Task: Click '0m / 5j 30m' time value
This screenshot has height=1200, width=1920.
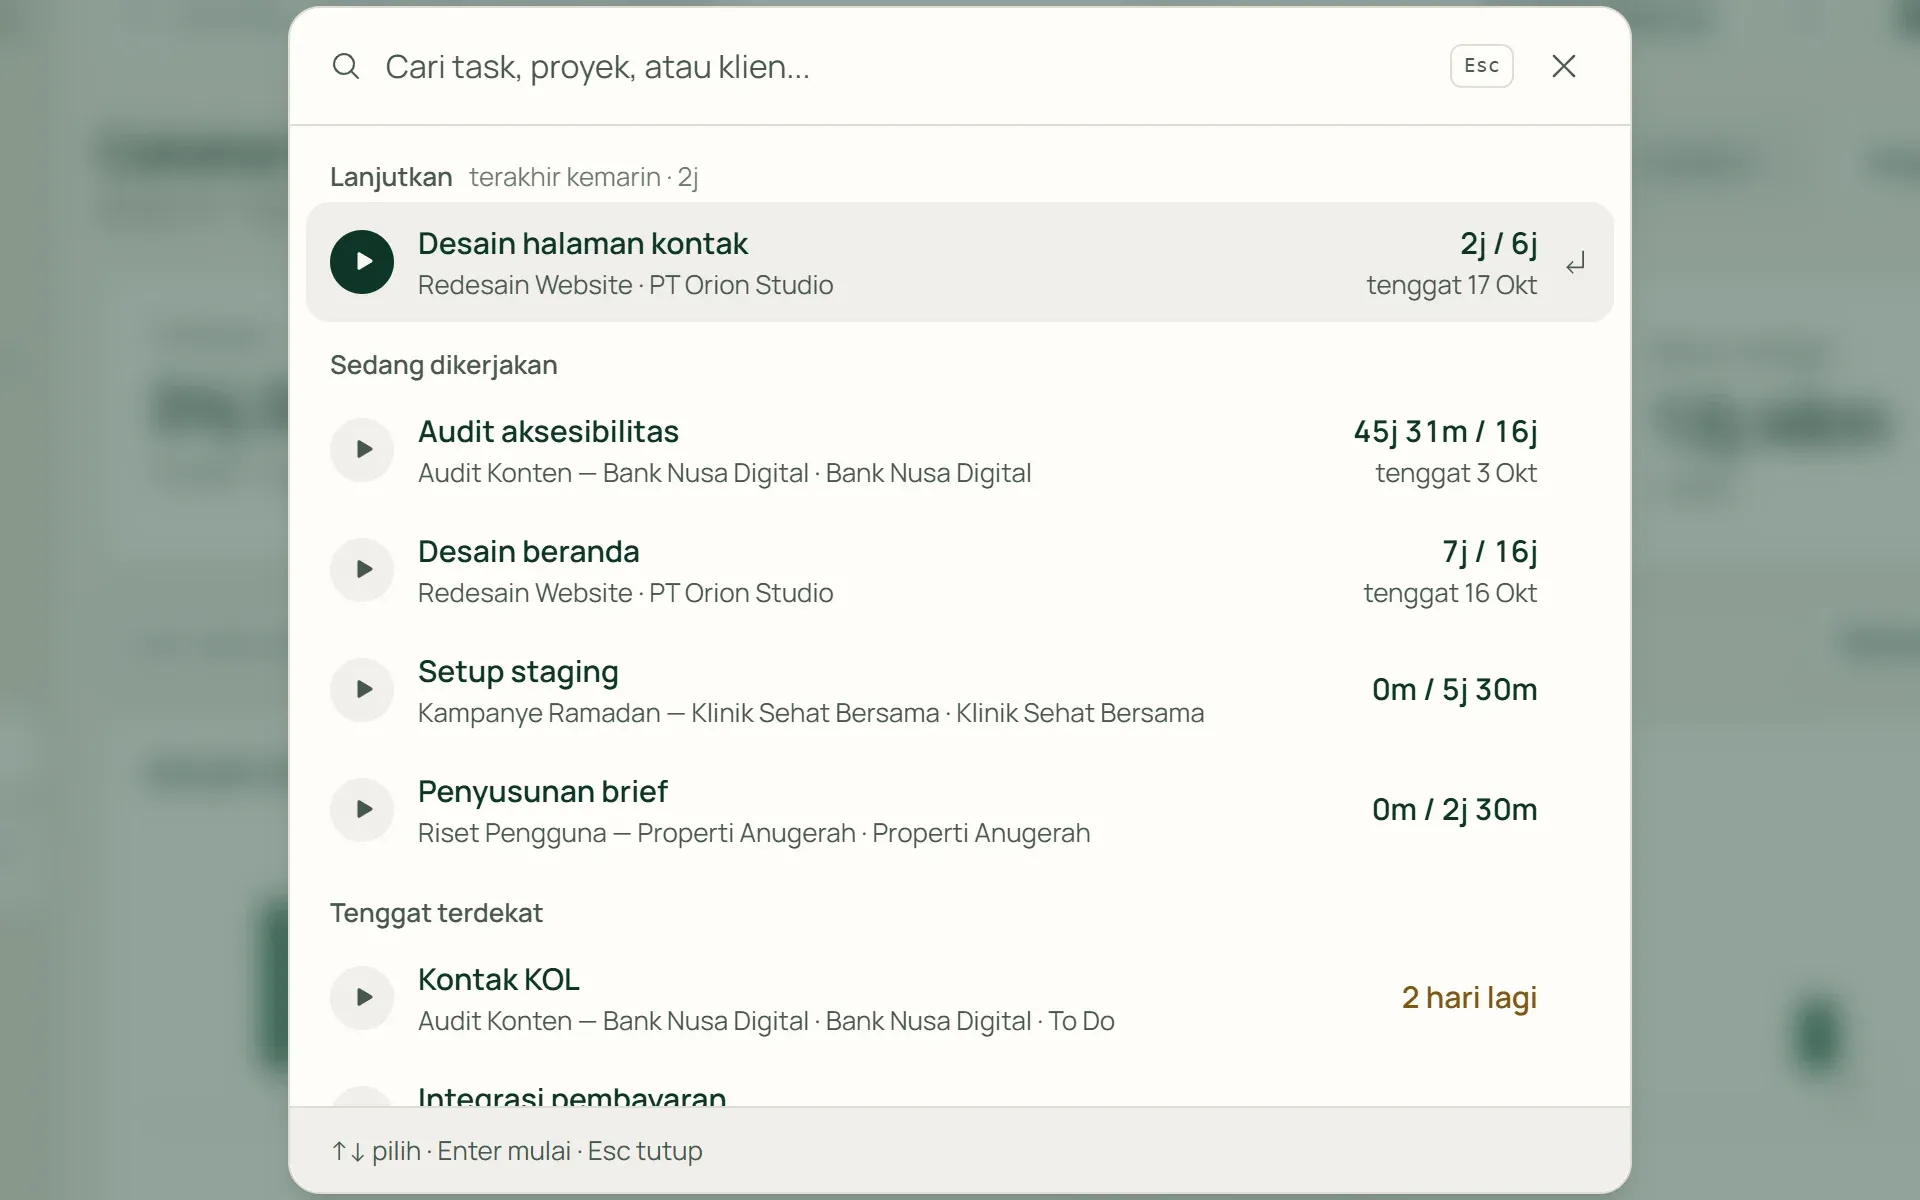Action: (x=1454, y=689)
